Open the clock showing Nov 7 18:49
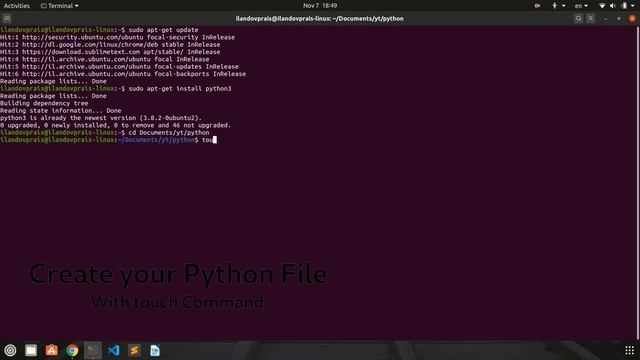Screen dimensions: 640x360 [x=320, y=6]
